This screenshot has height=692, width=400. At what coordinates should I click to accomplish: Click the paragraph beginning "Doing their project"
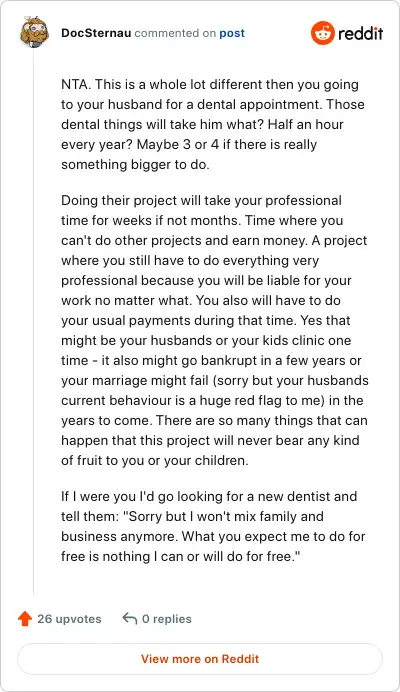click(x=215, y=330)
